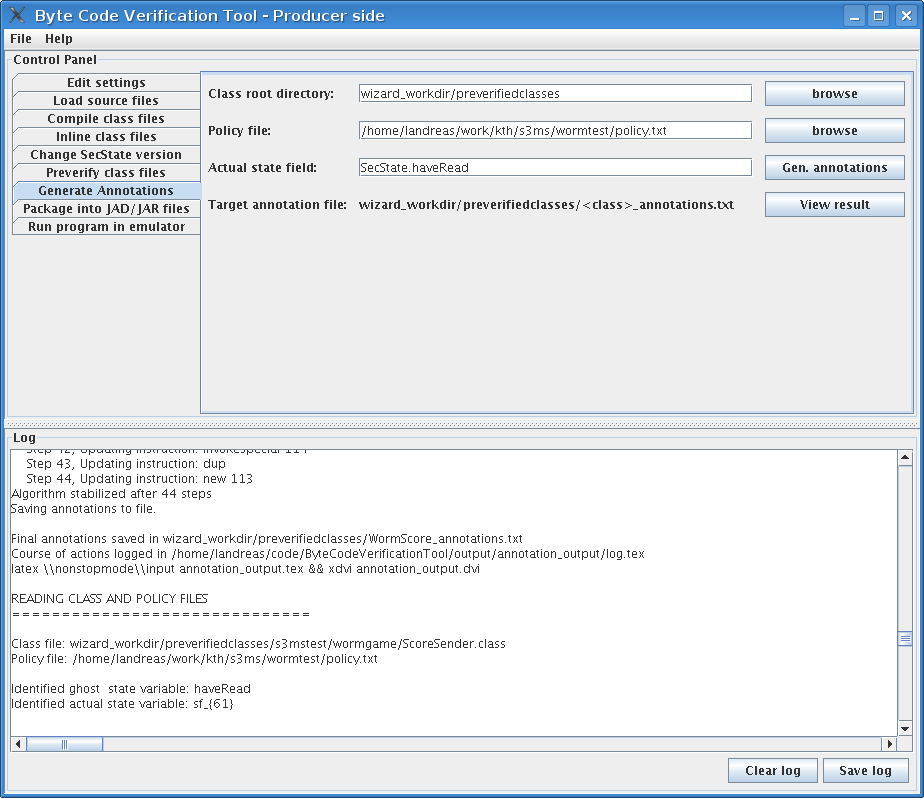Click the 'Policy file:' line in the log
The width and height of the screenshot is (924, 798).
[194, 658]
